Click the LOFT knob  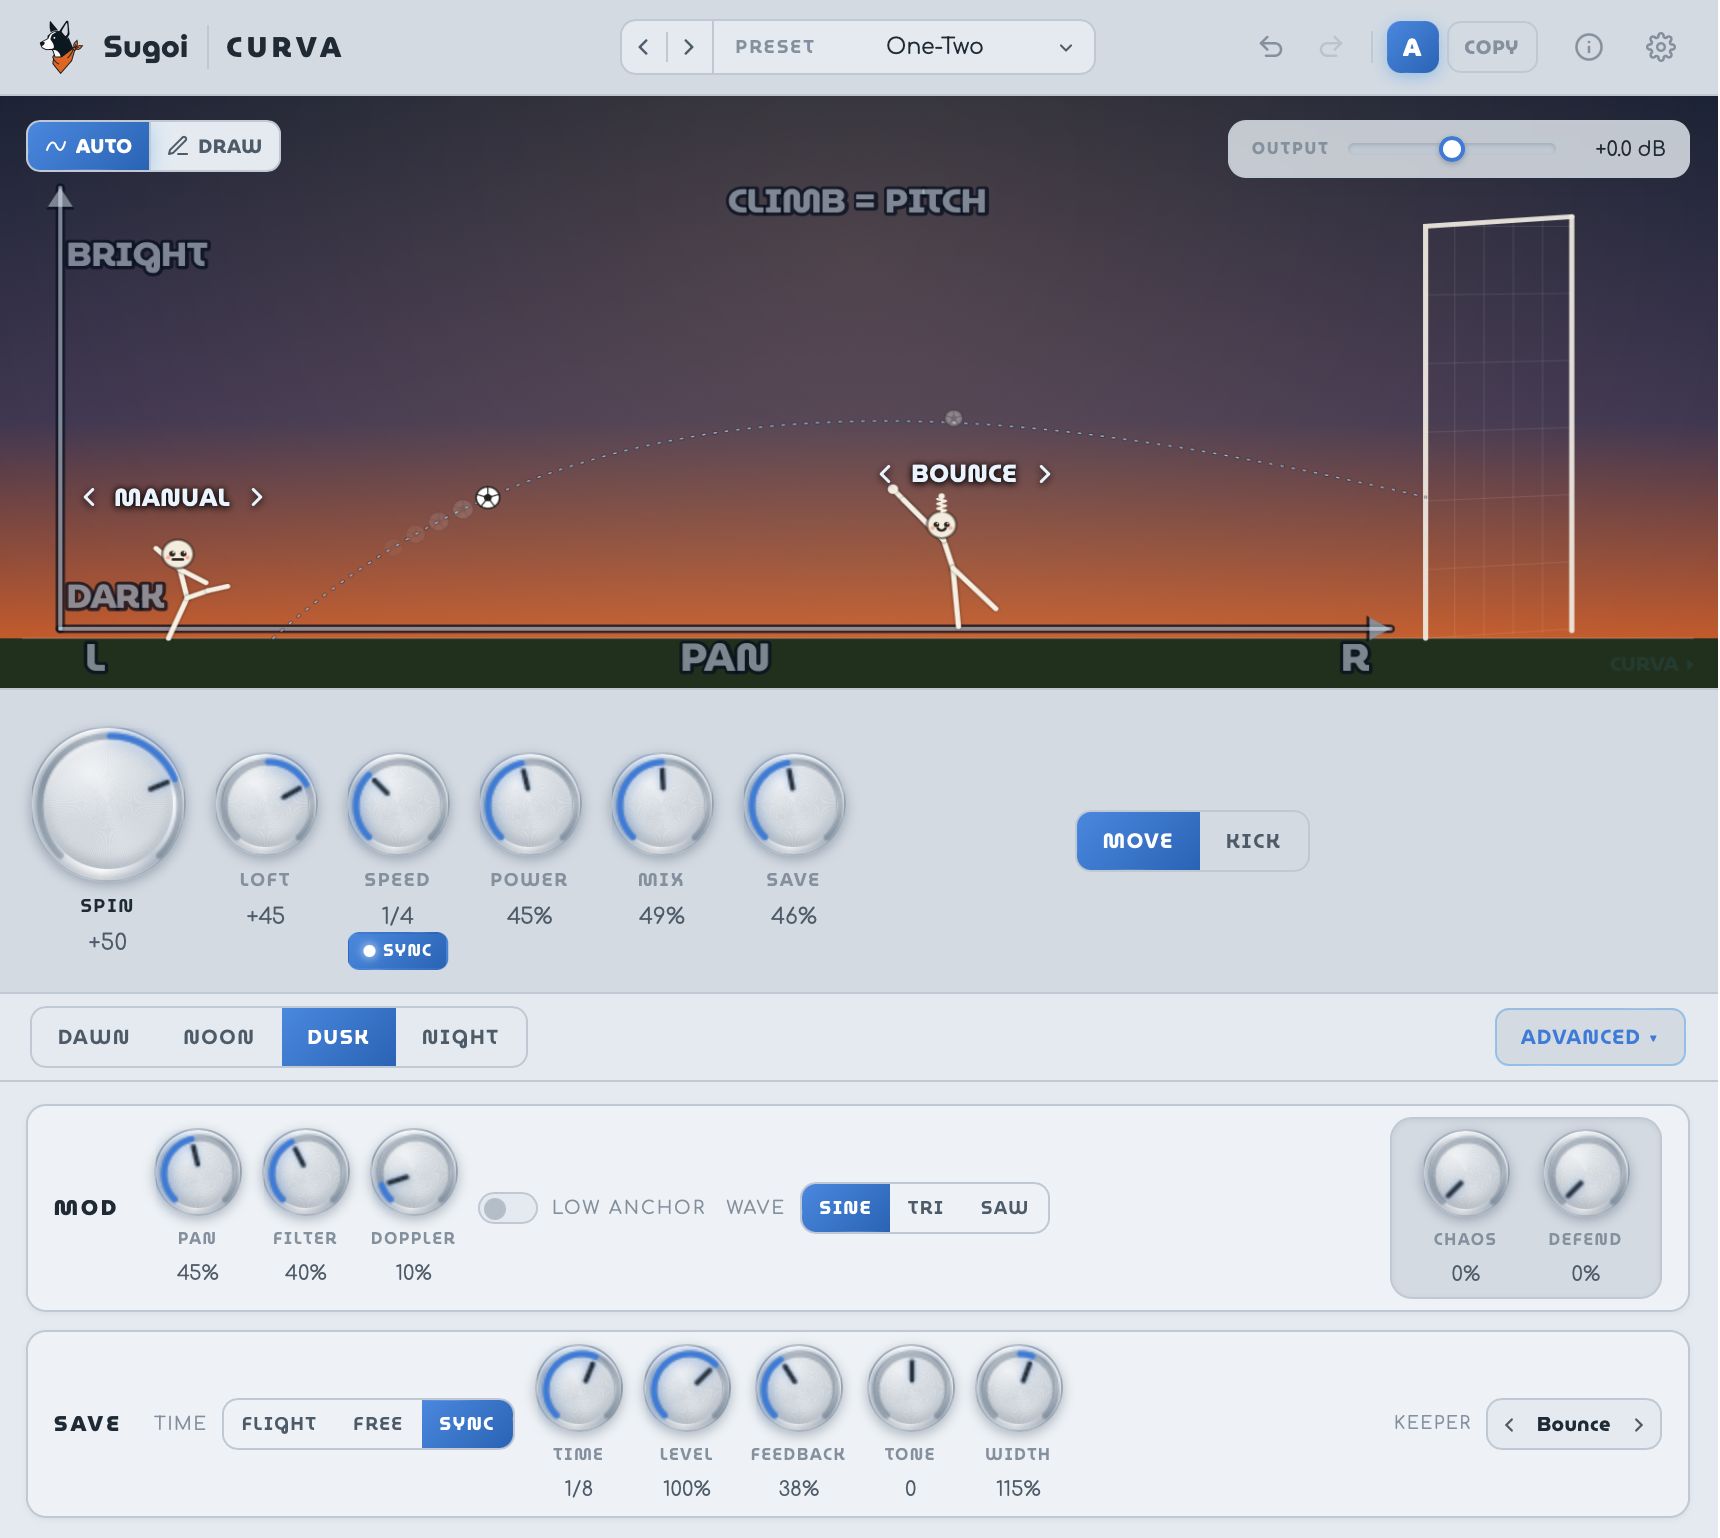(x=265, y=805)
